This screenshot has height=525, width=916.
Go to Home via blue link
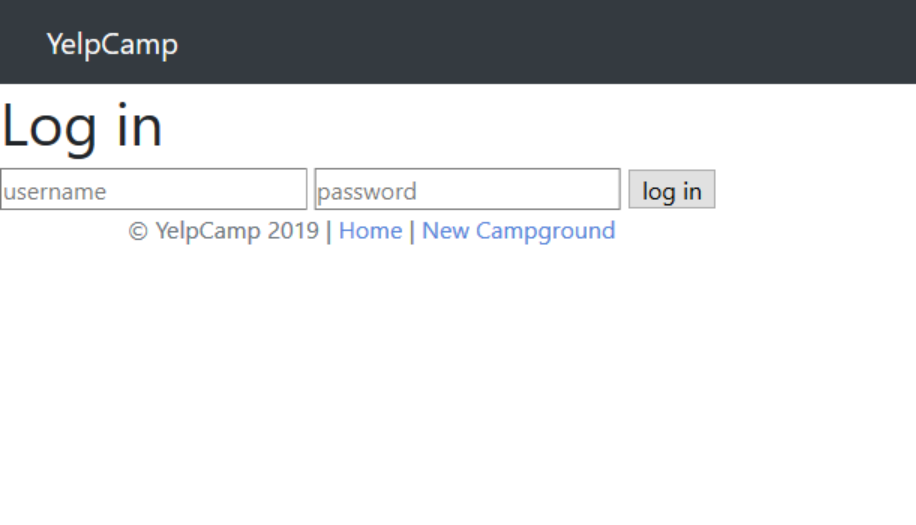click(x=370, y=231)
